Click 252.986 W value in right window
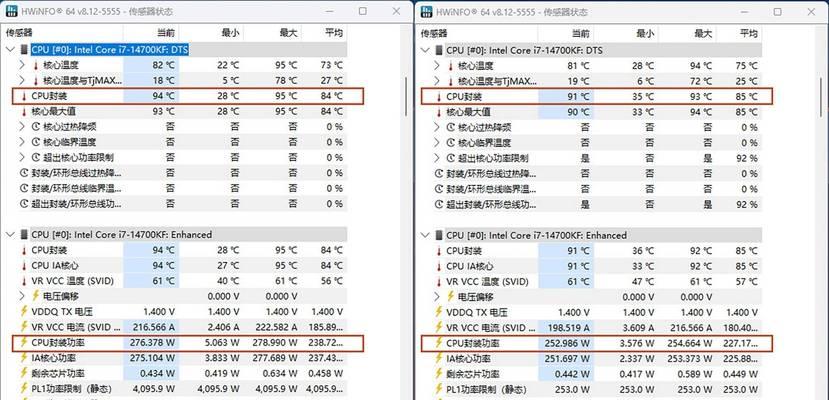 click(567, 343)
